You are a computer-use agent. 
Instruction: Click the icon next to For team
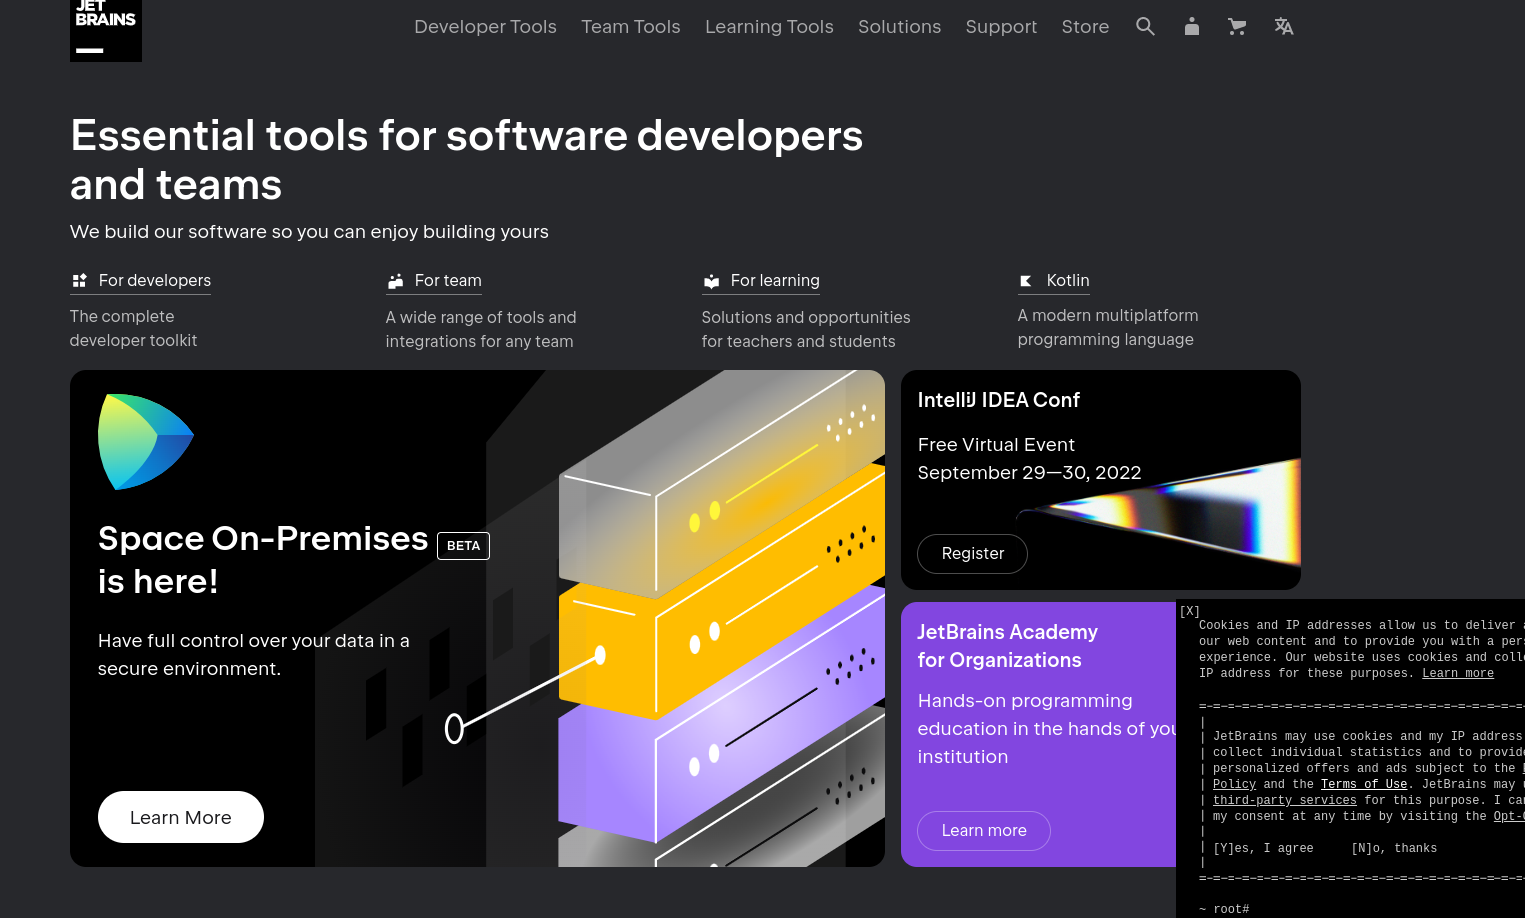point(395,280)
